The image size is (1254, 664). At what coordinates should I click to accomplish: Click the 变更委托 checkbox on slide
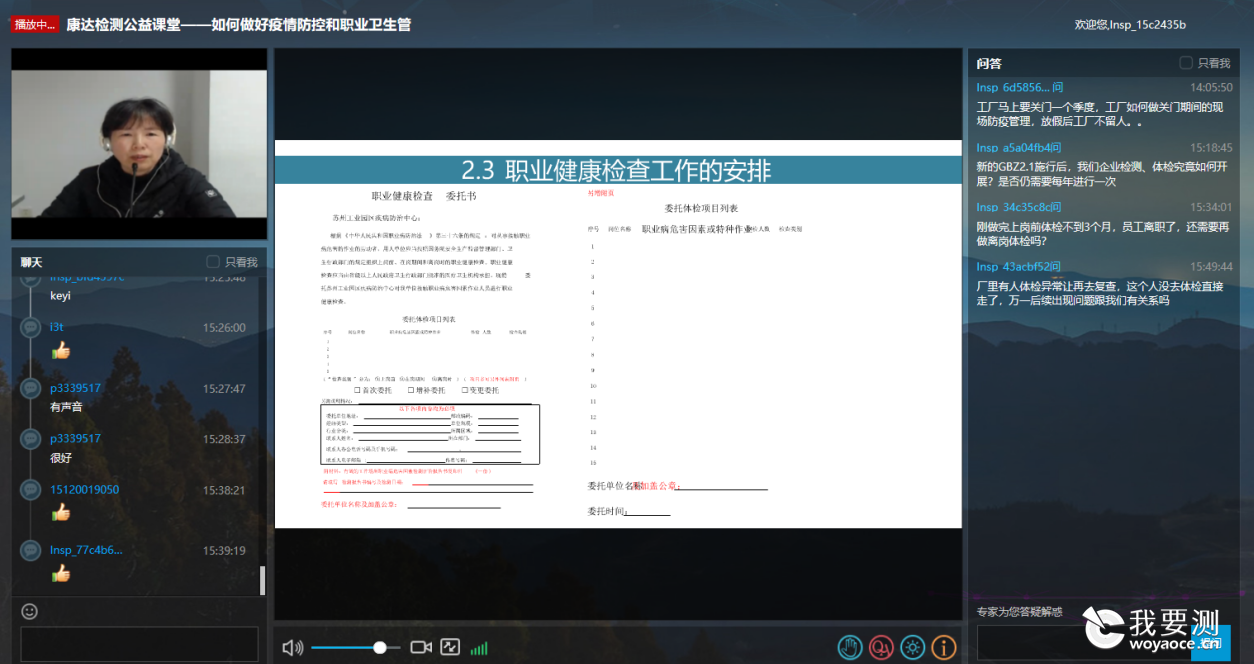pyautogui.click(x=465, y=389)
